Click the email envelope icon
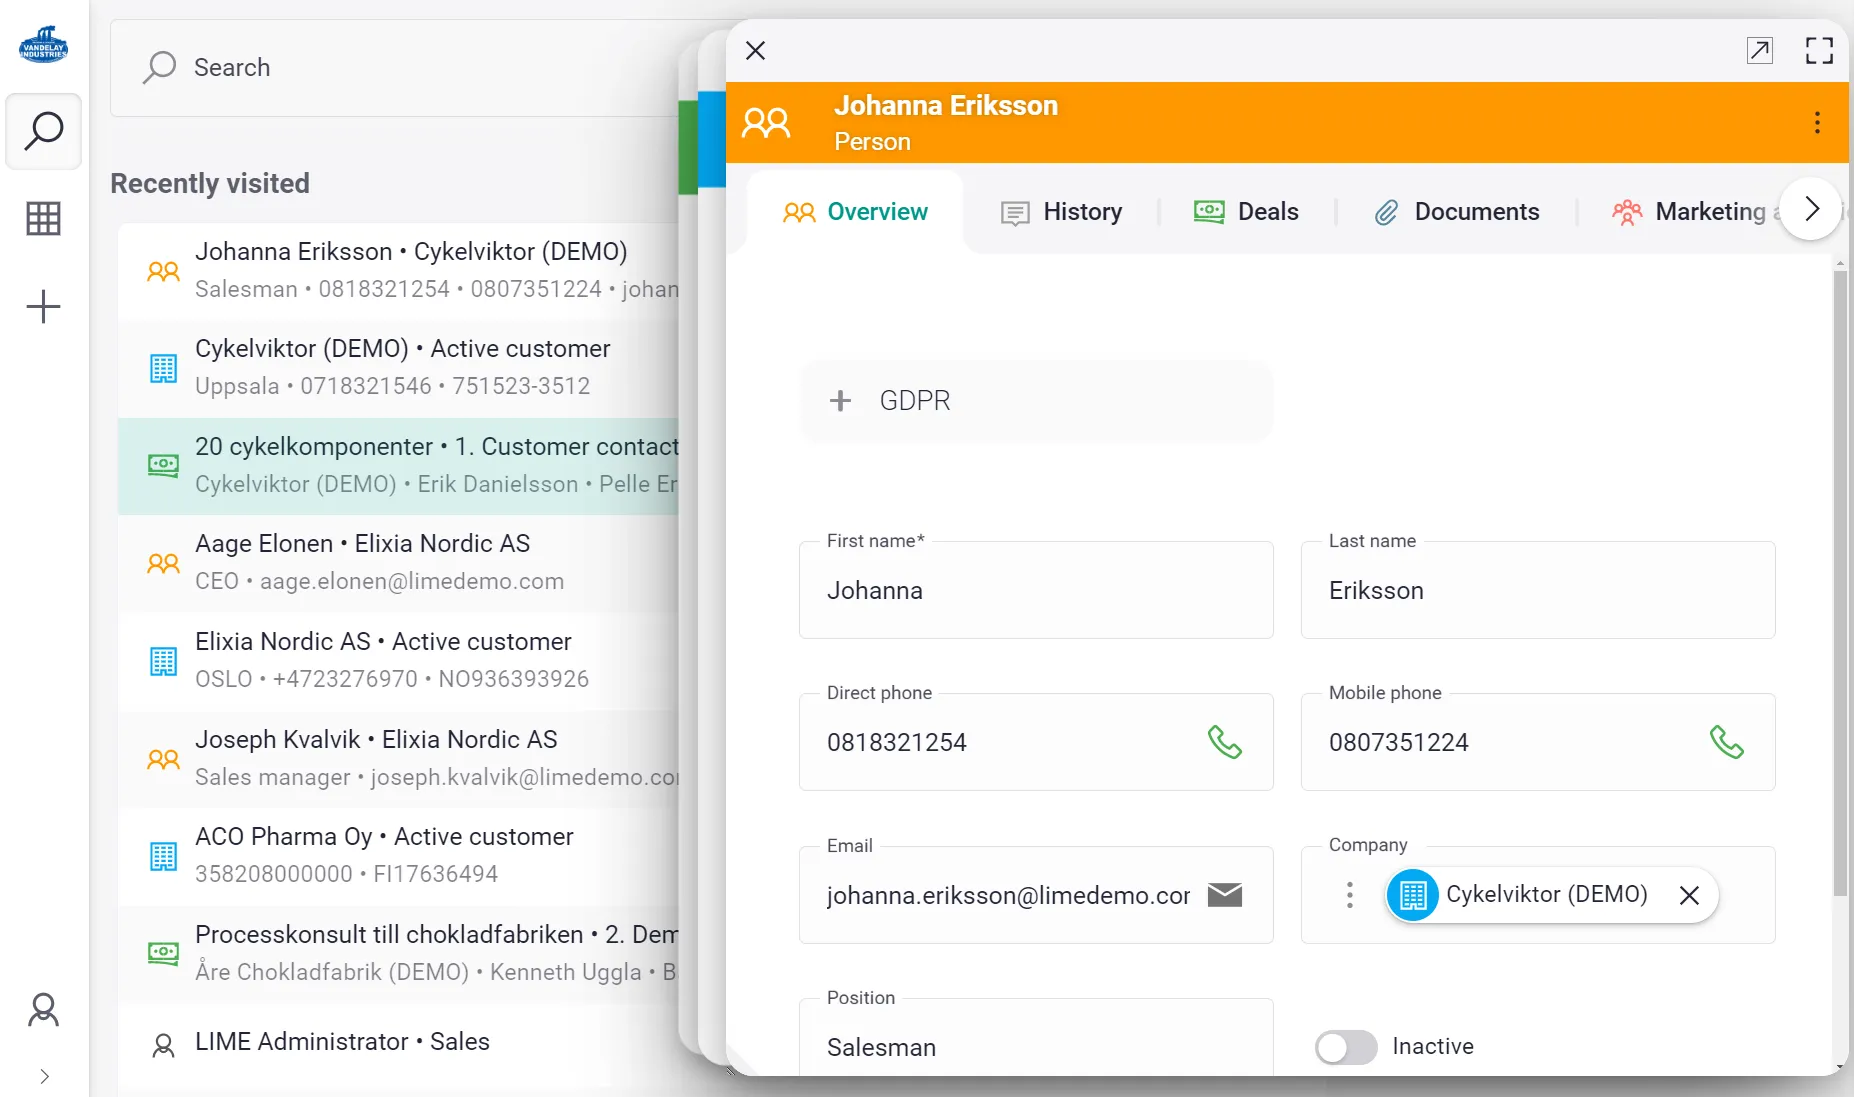1854x1097 pixels. pos(1224,895)
